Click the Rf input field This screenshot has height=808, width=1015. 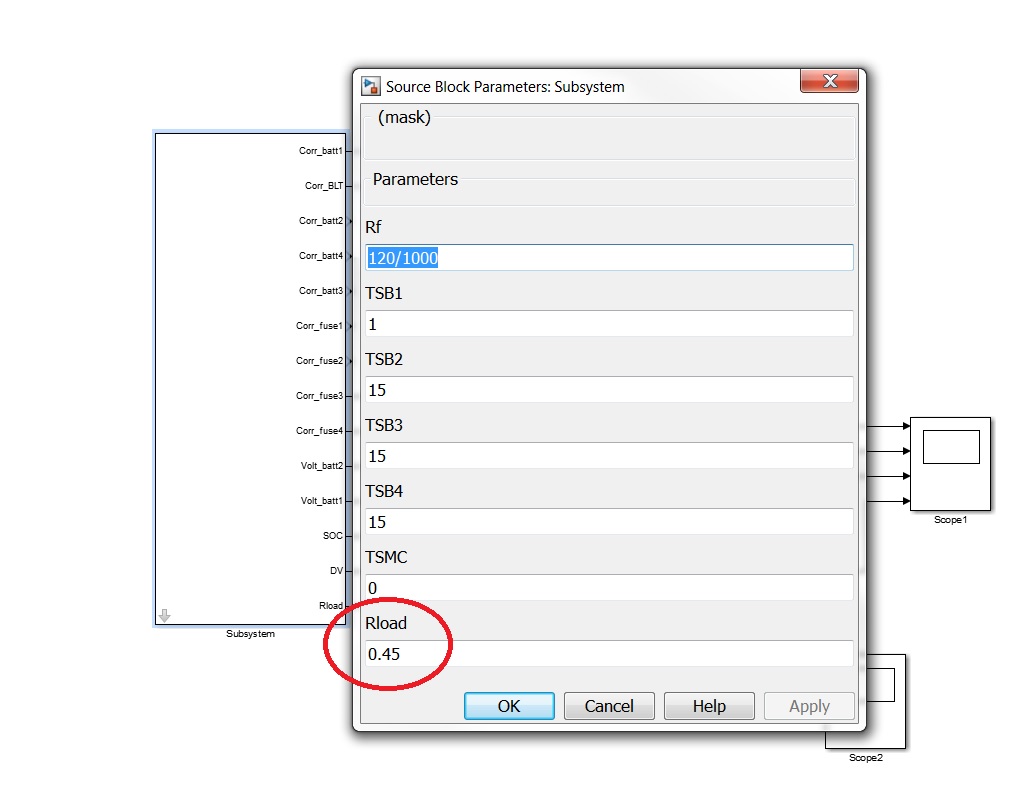(608, 258)
